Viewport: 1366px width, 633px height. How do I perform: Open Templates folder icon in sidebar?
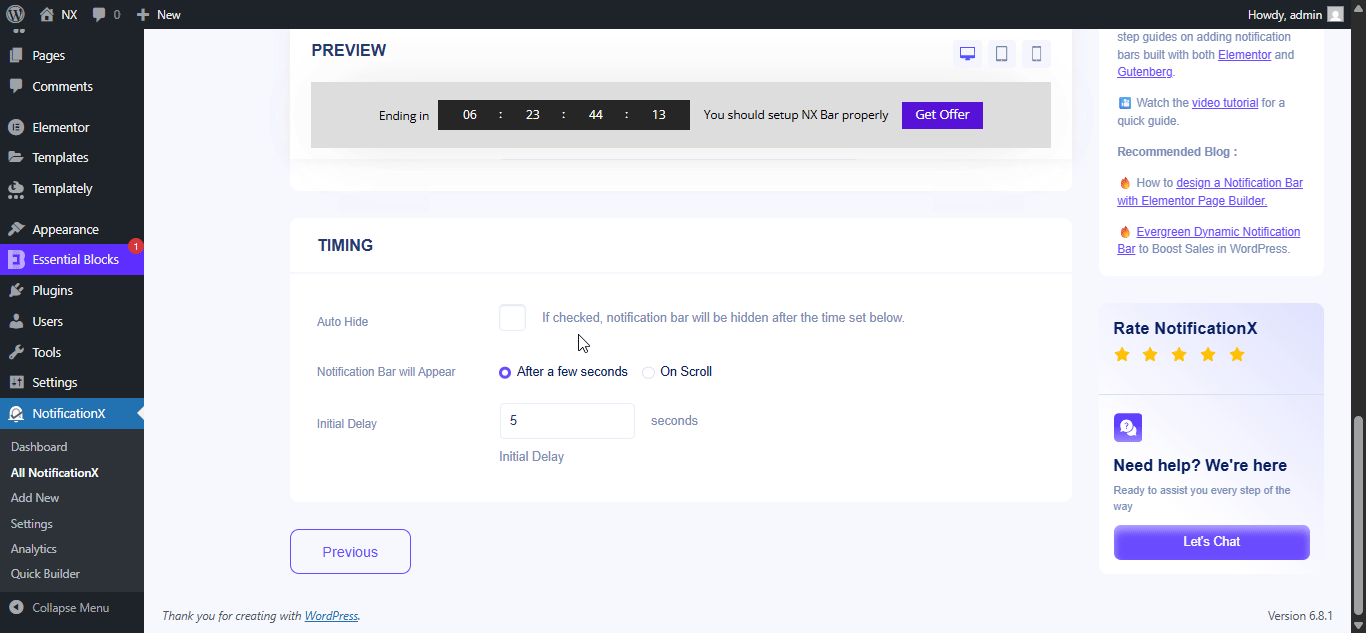(x=16, y=157)
